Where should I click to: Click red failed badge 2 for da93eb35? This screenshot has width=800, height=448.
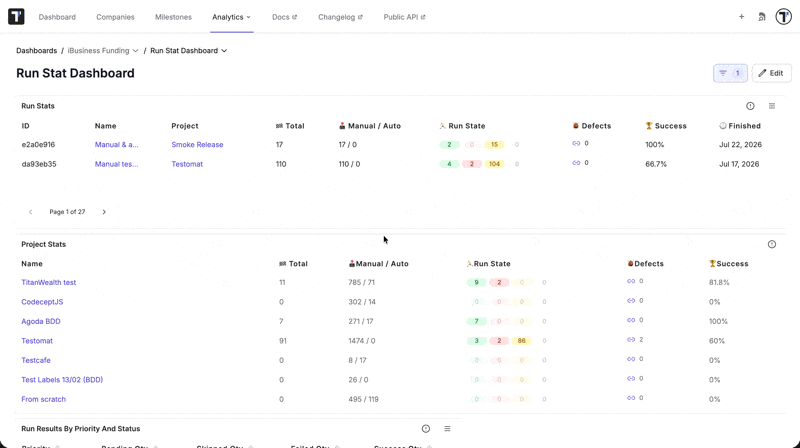tap(472, 164)
